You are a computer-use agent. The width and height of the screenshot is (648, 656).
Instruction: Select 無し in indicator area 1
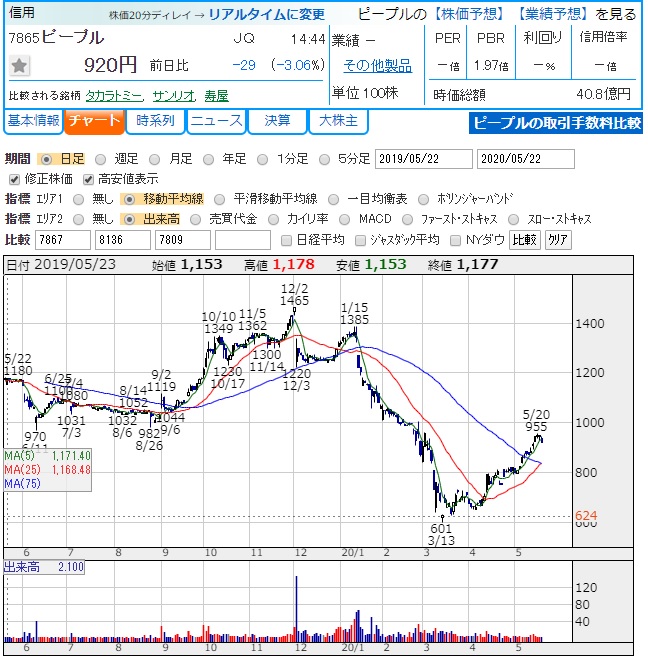pos(78,200)
